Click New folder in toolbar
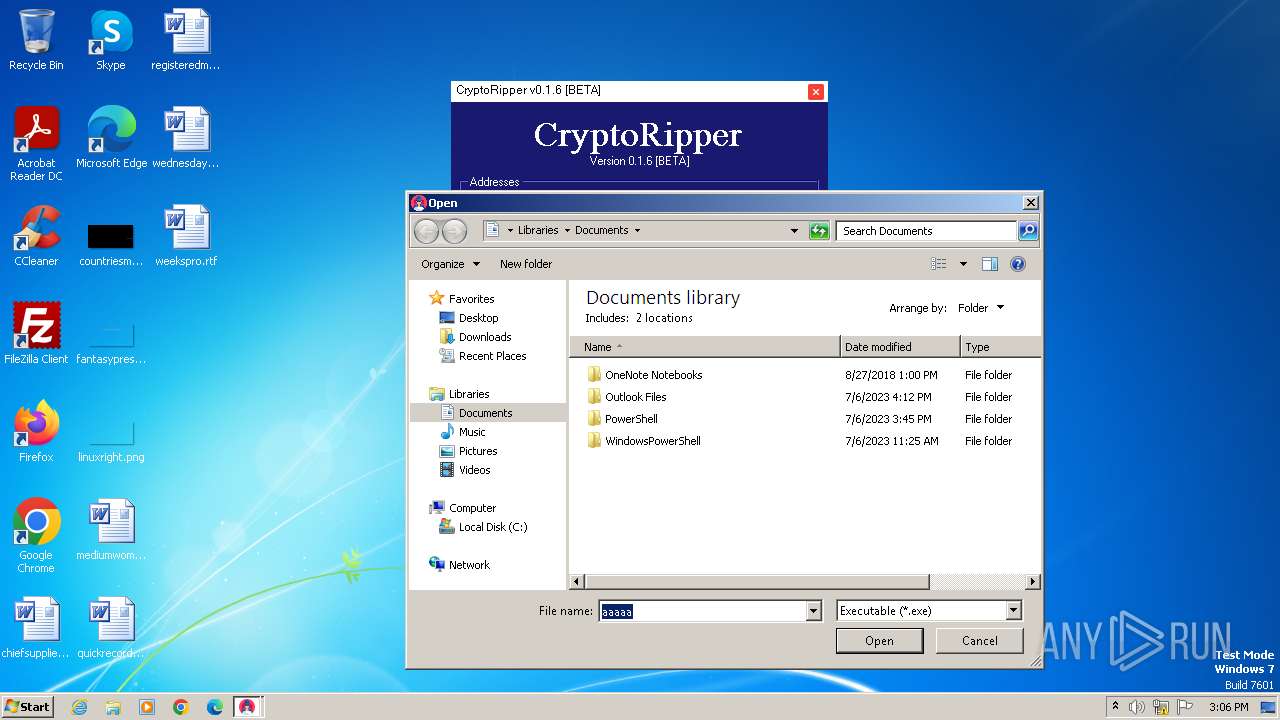The width and height of the screenshot is (1280, 720). [526, 264]
